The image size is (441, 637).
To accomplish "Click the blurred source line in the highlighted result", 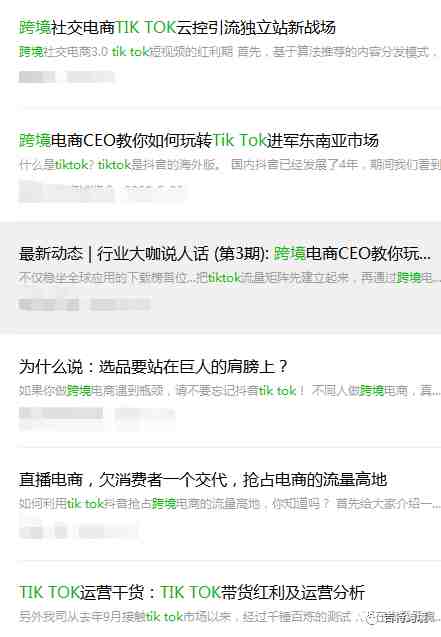I will point(84,304).
